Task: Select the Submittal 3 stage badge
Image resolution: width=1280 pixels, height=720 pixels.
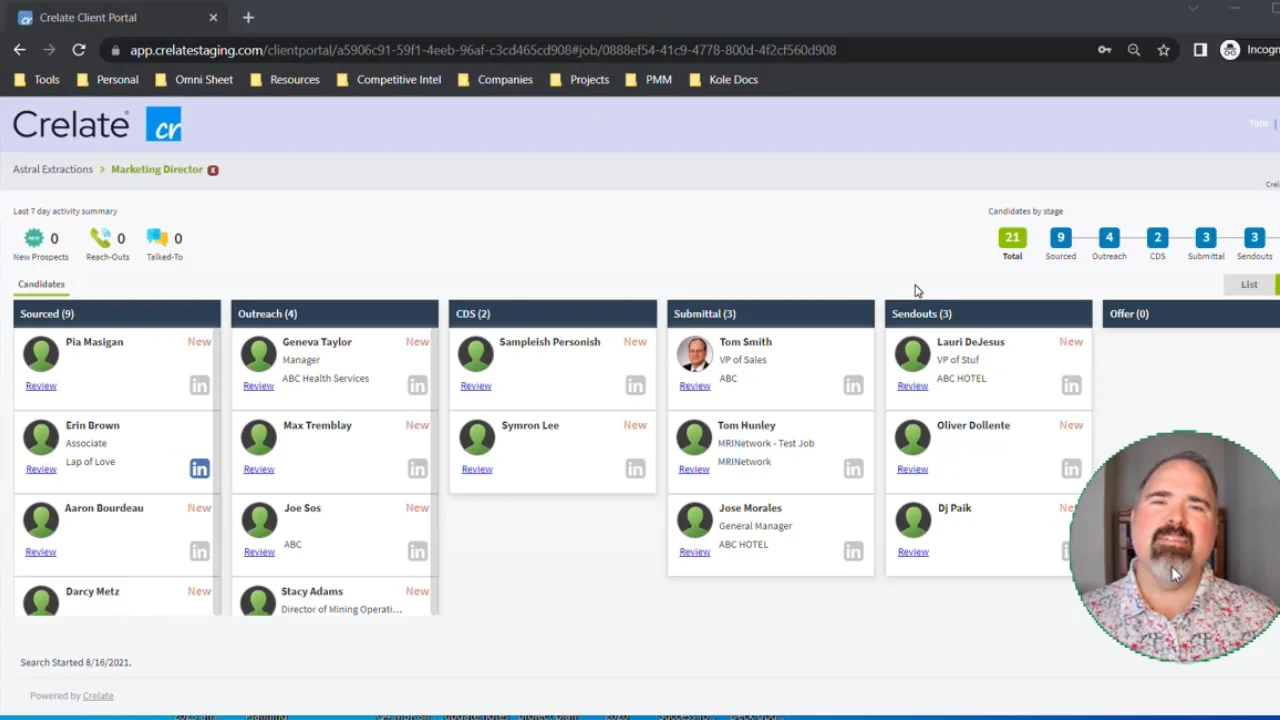Action: click(1206, 238)
